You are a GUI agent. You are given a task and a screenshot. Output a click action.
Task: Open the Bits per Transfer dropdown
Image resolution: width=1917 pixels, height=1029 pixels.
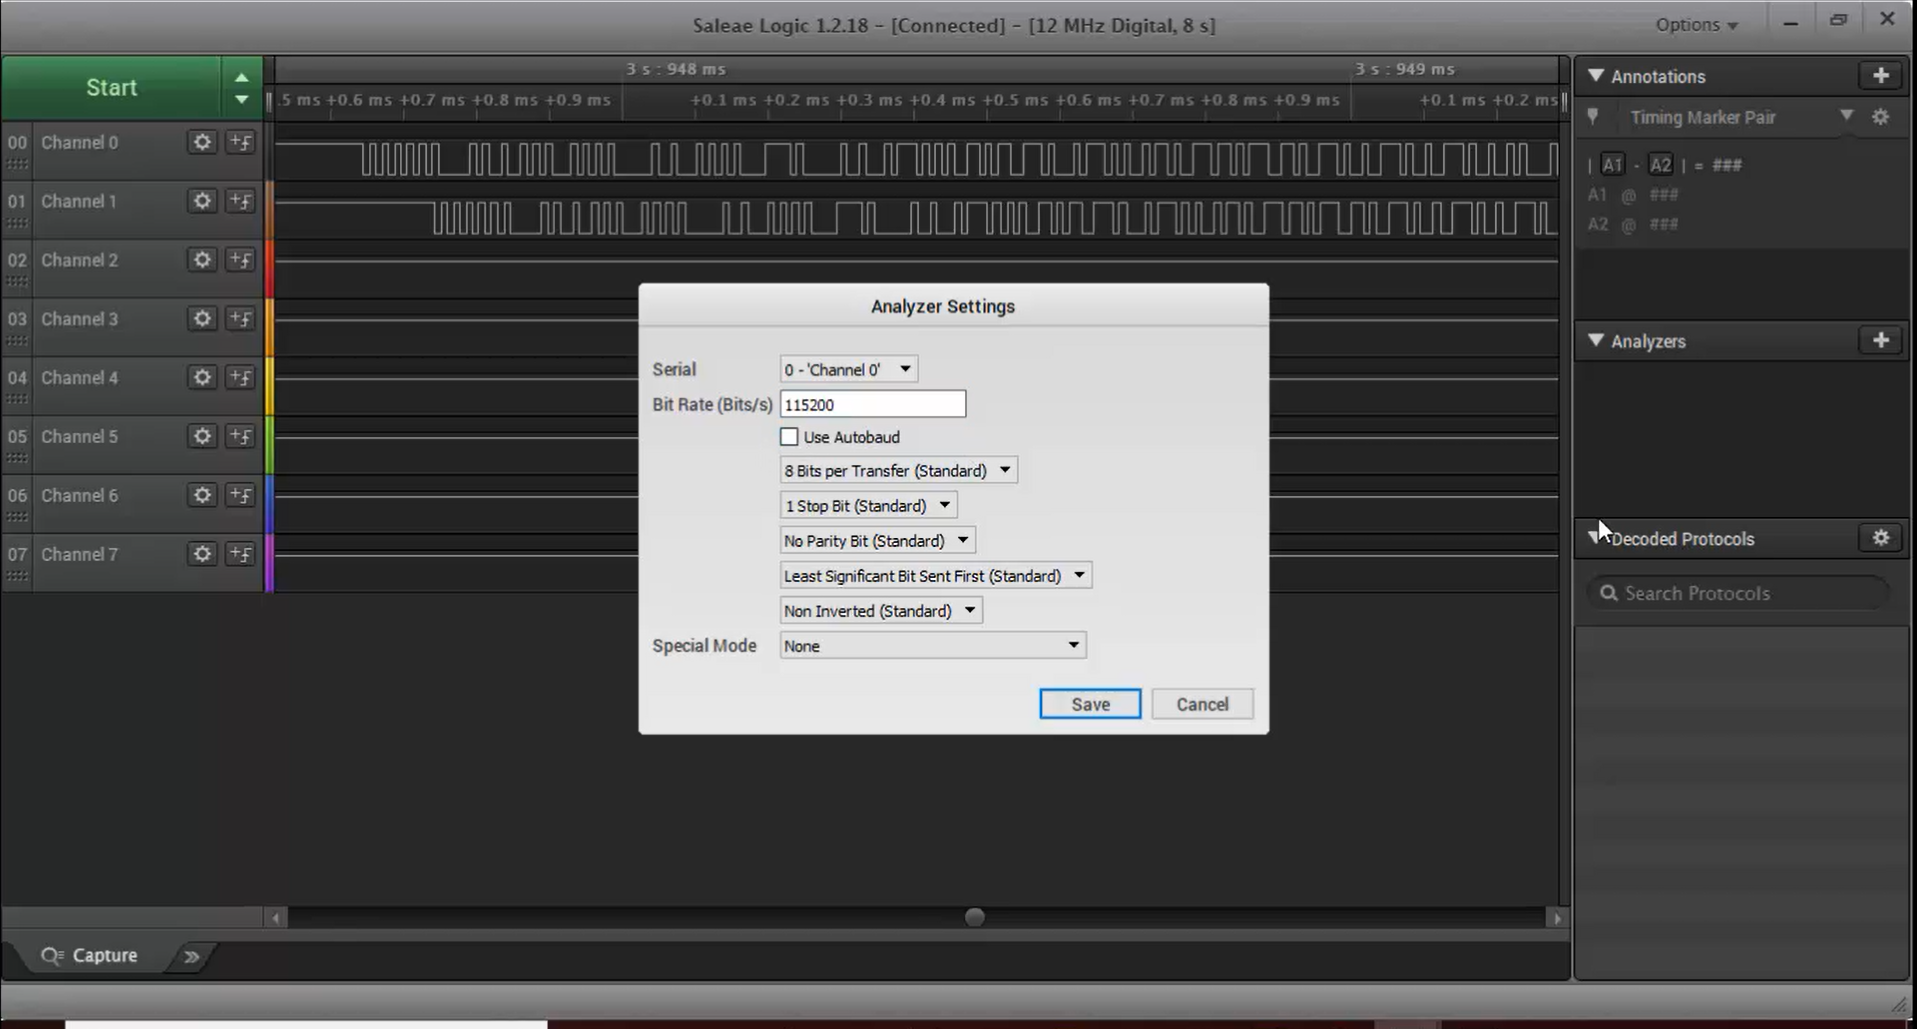point(898,470)
